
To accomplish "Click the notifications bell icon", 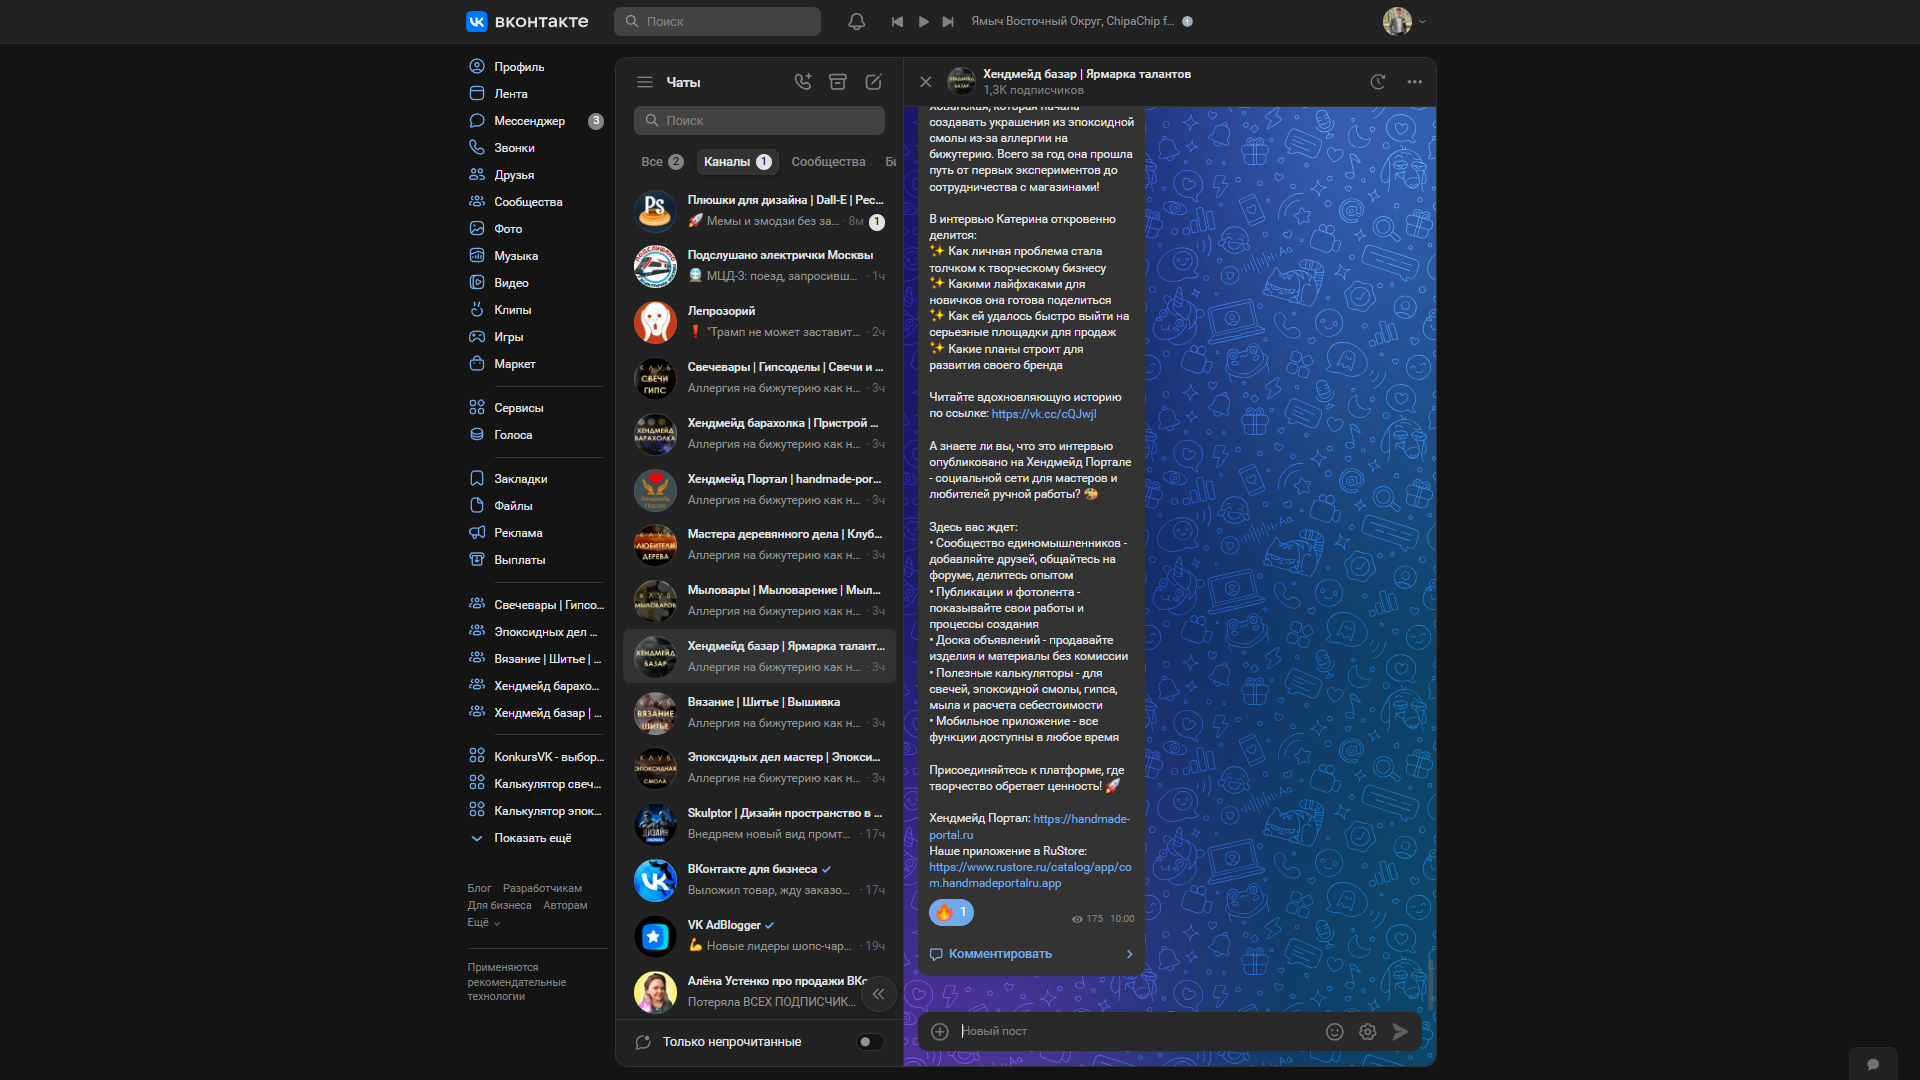I will point(856,21).
